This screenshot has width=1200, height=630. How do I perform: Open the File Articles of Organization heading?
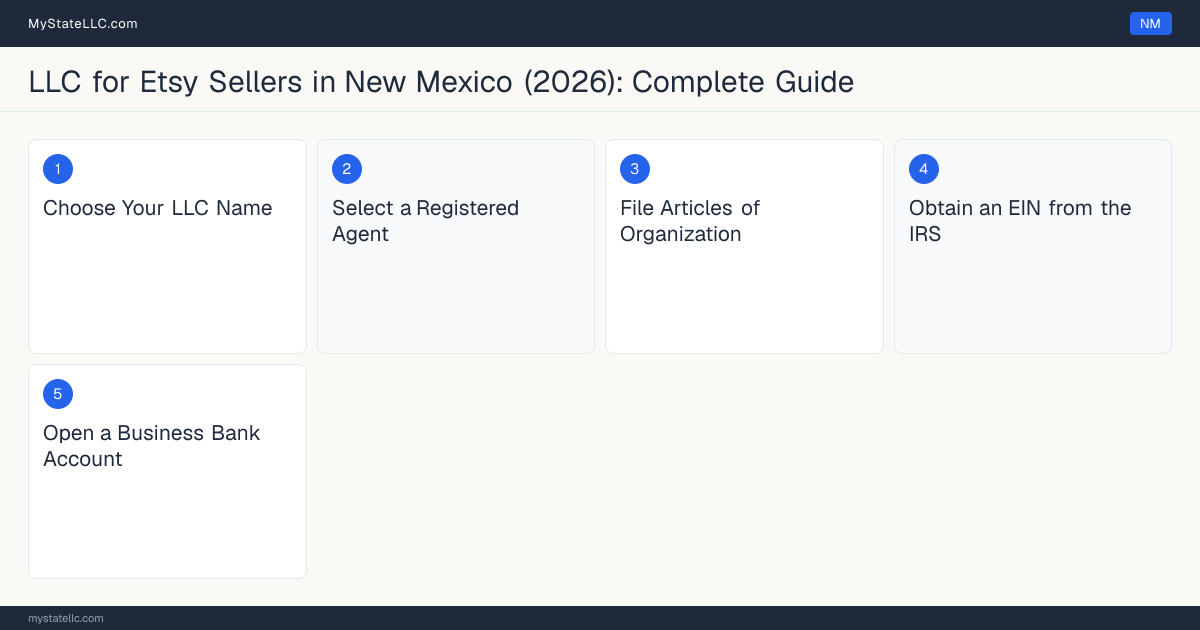(x=690, y=221)
